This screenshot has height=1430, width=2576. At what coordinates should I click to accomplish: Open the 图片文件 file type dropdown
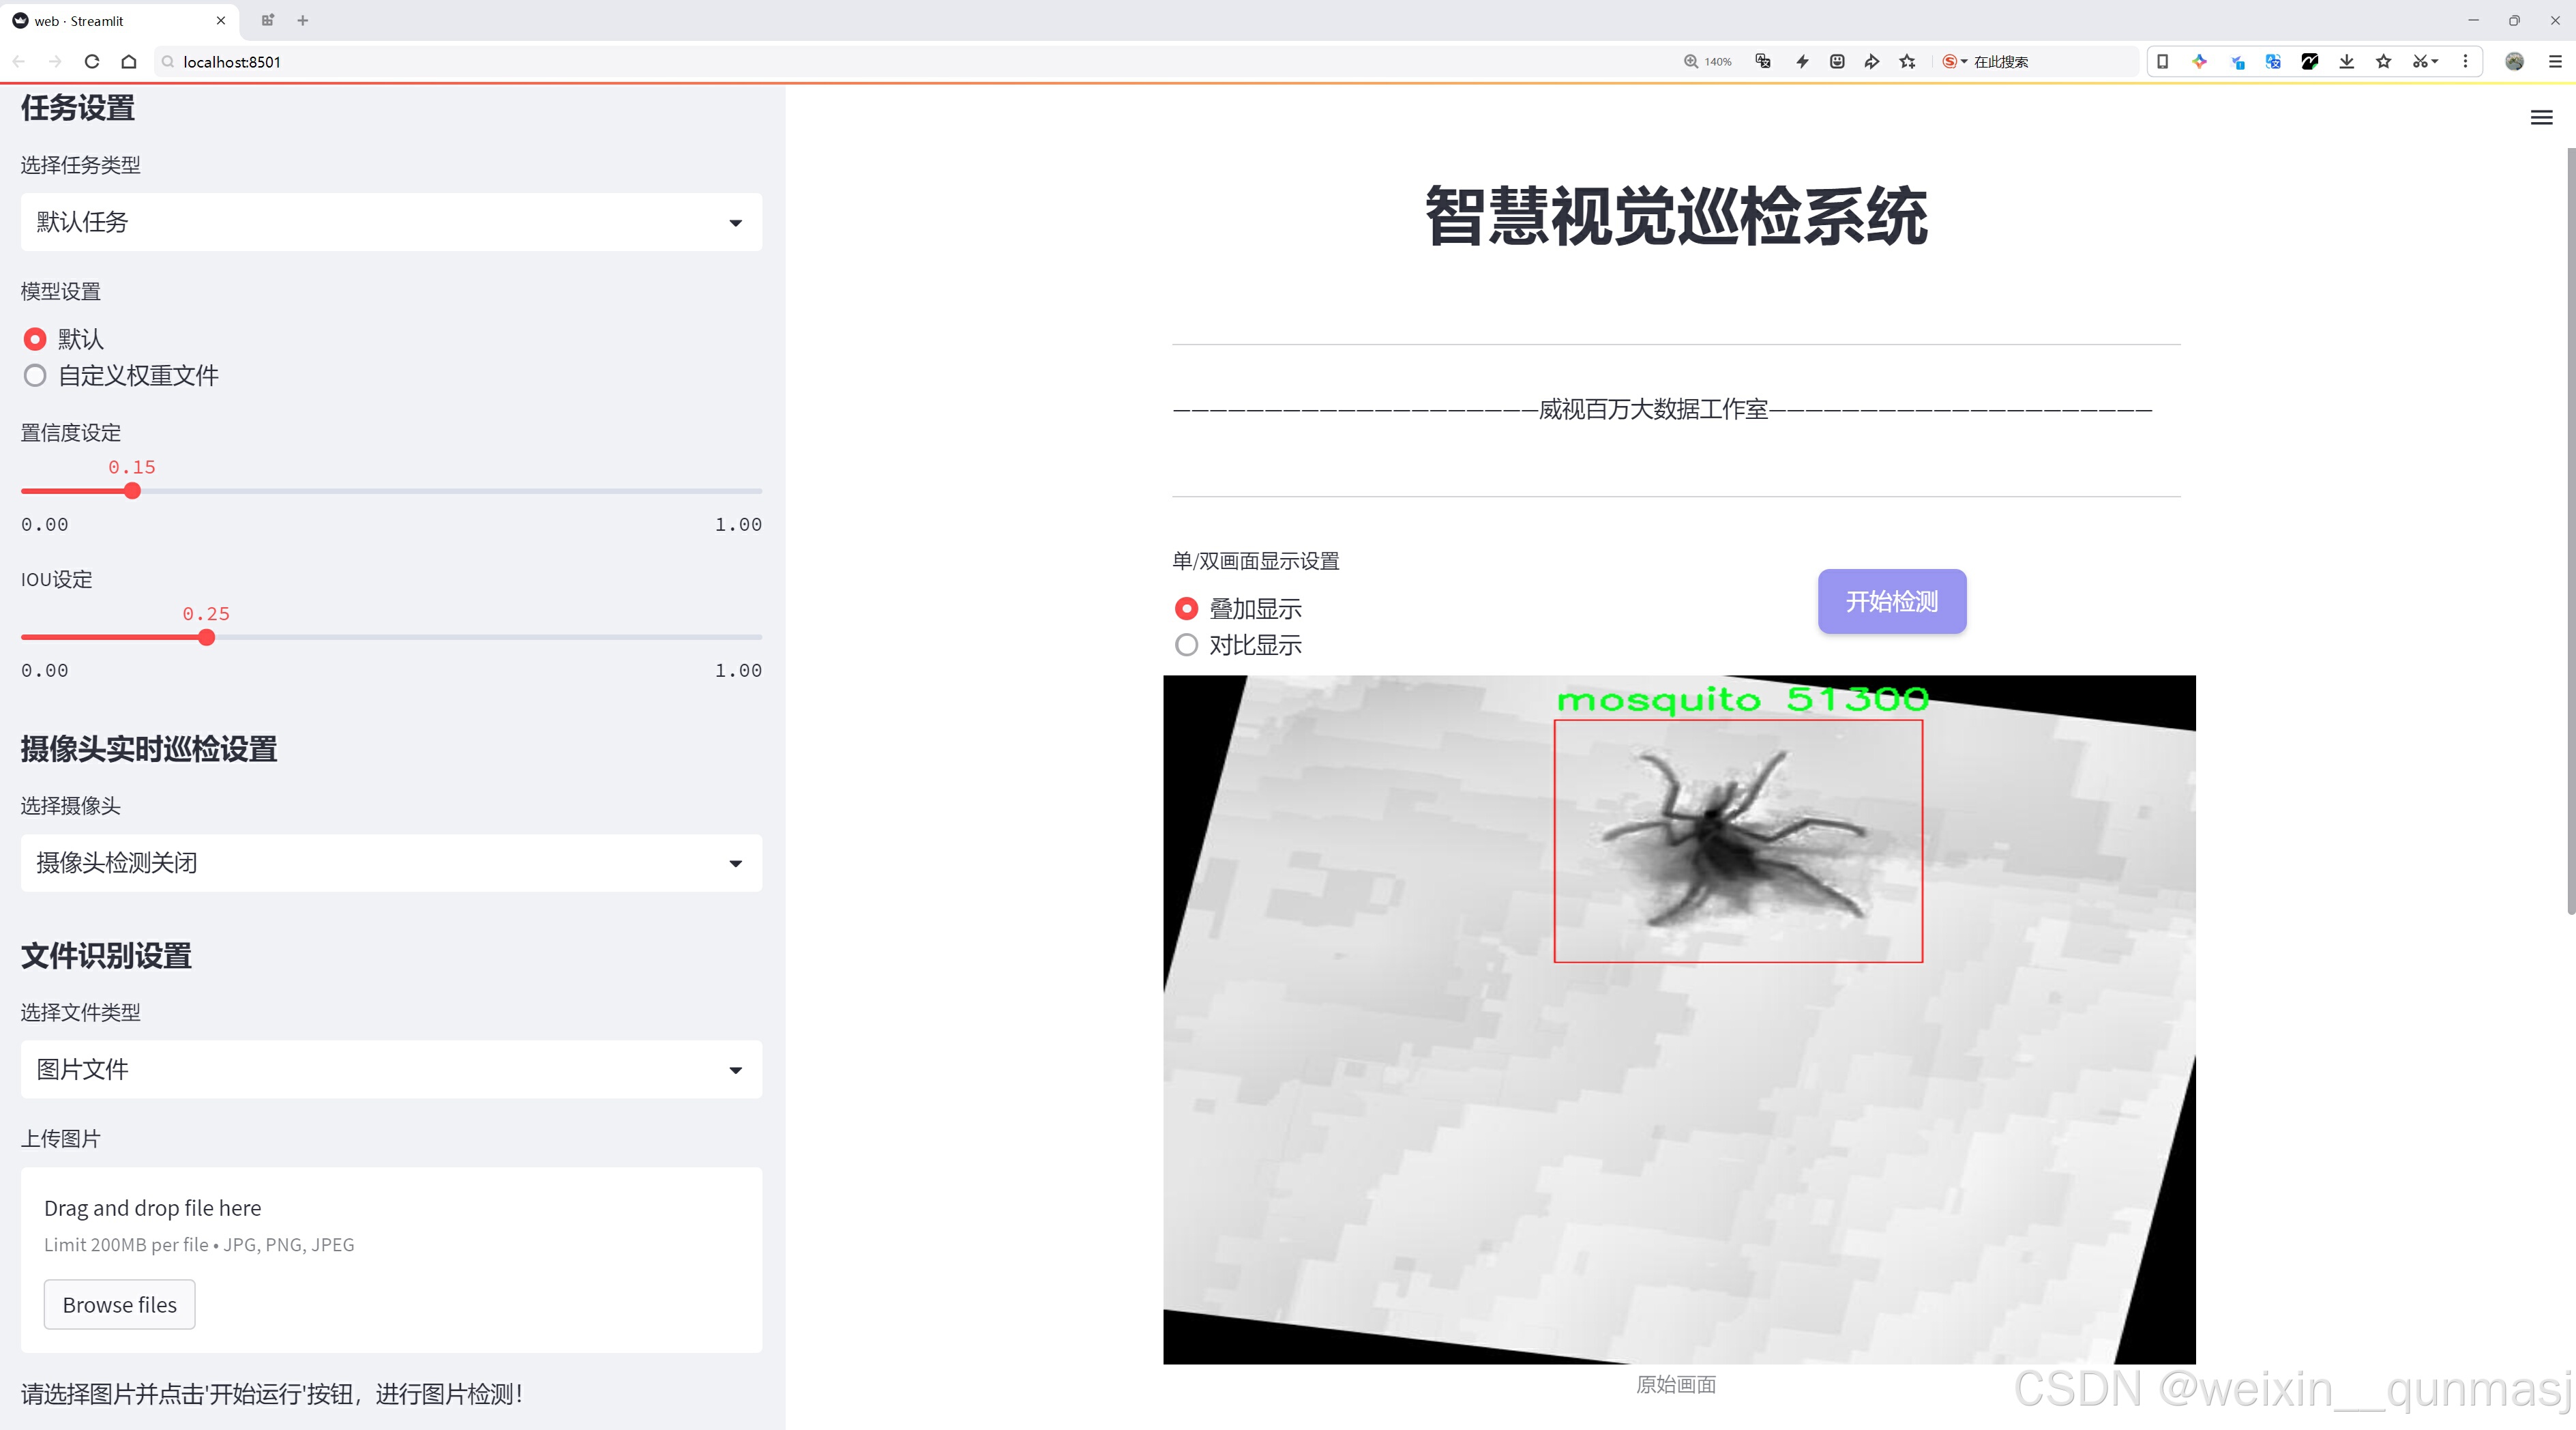[x=391, y=1070]
